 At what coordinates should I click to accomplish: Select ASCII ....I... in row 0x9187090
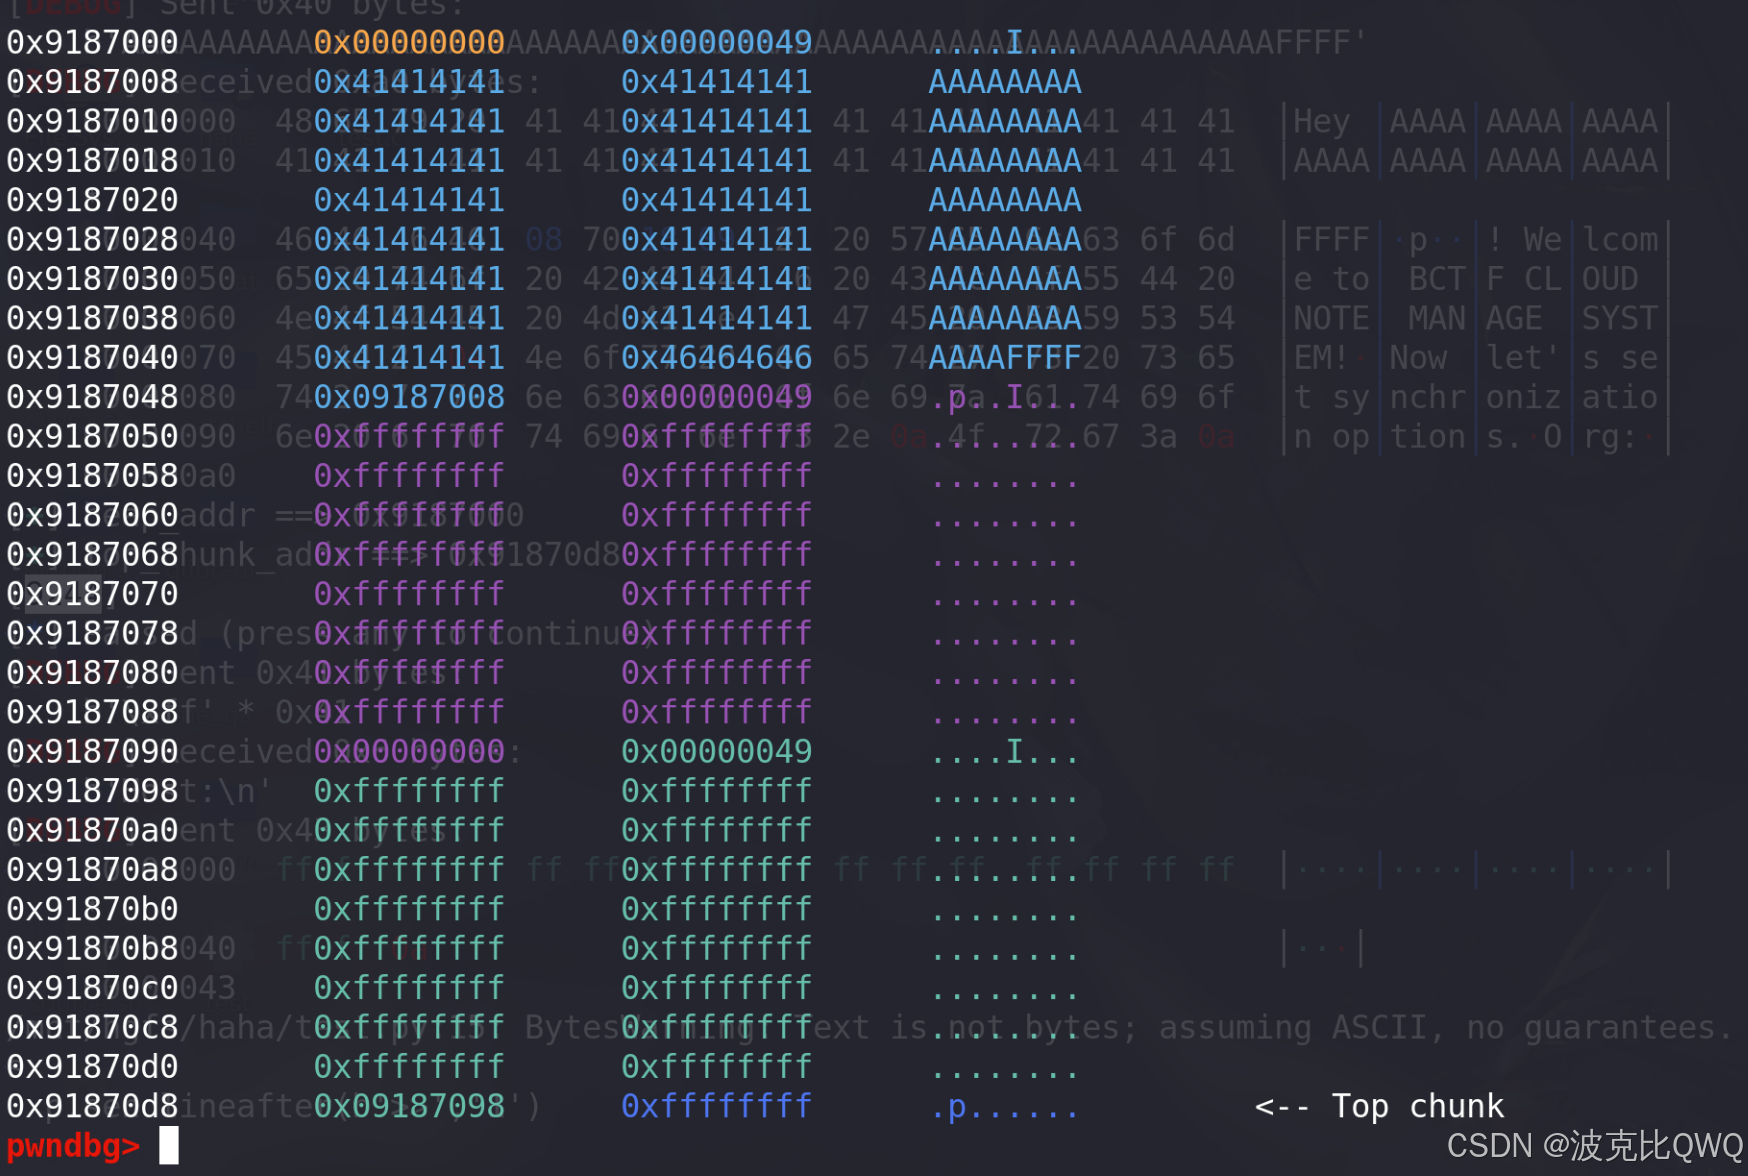(1005, 751)
